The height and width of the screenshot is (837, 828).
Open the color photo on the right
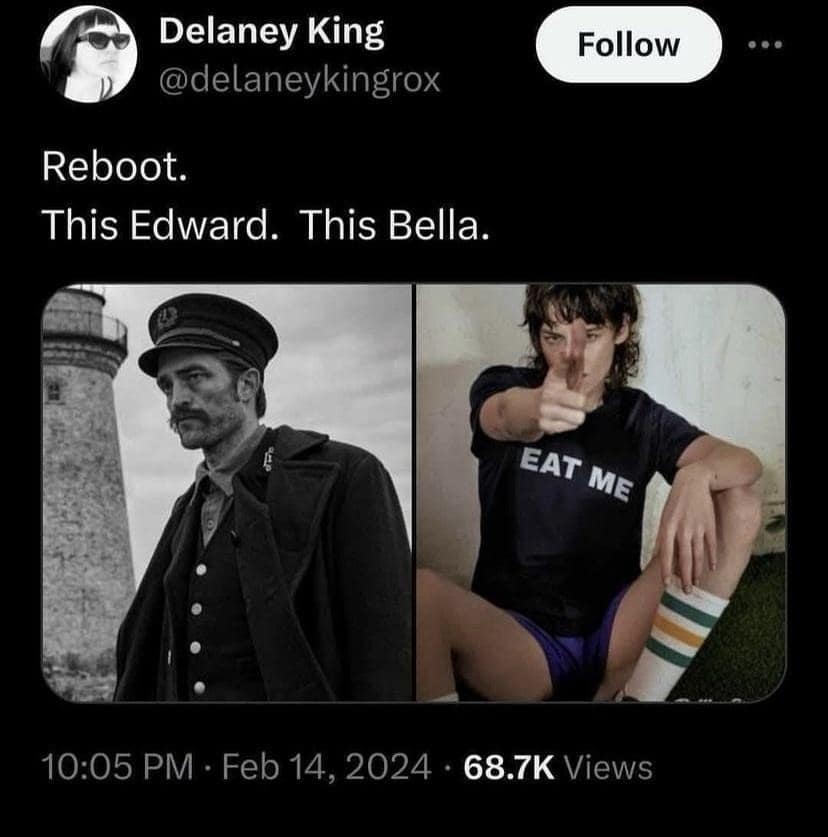click(x=600, y=492)
